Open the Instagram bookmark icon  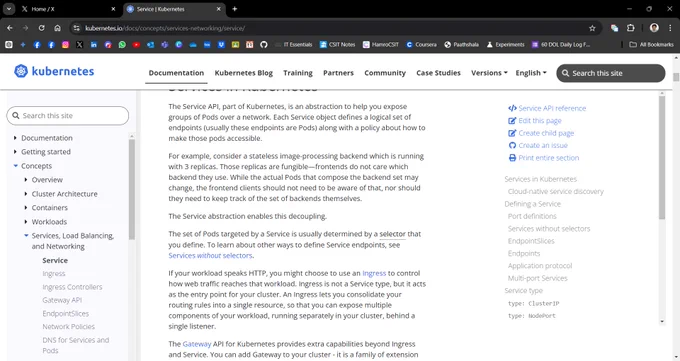(x=65, y=45)
